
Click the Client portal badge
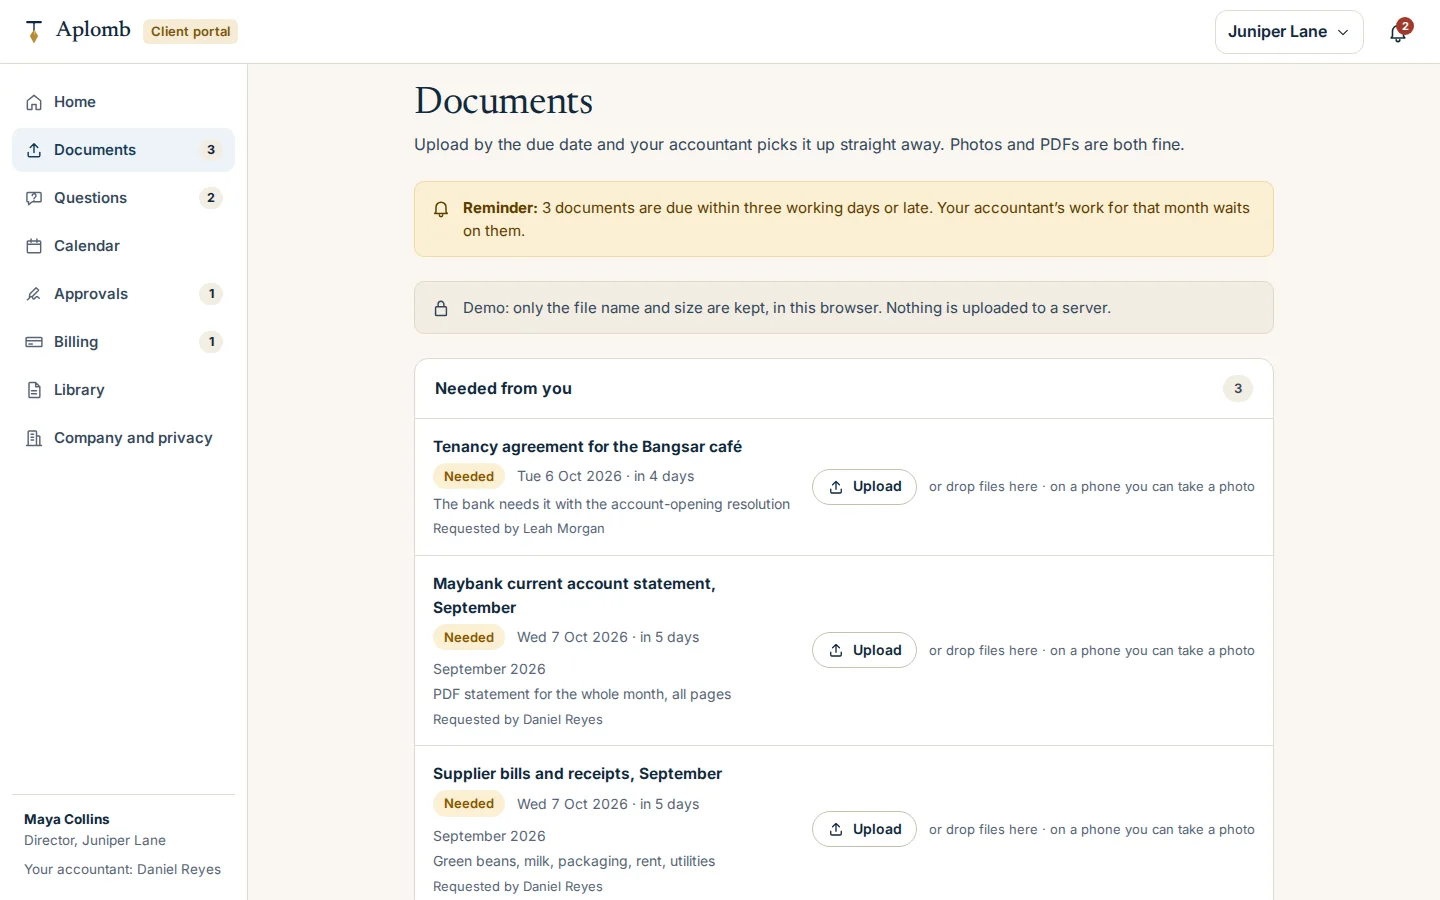(191, 32)
